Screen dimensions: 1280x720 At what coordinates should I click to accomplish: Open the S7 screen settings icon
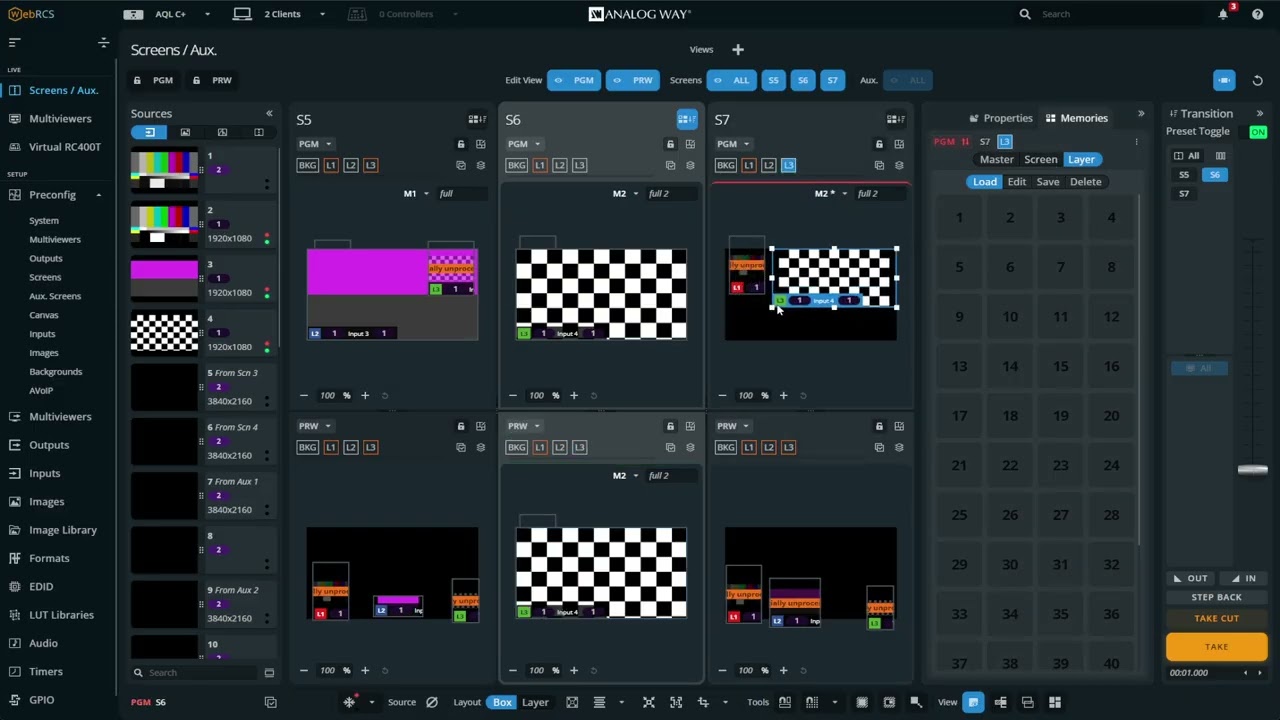[896, 119]
